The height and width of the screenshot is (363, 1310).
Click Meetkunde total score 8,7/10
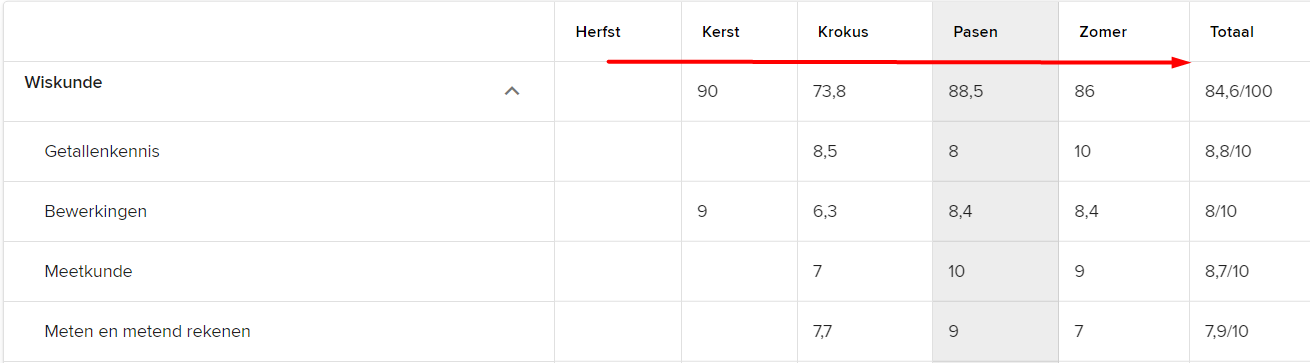(x=1227, y=272)
